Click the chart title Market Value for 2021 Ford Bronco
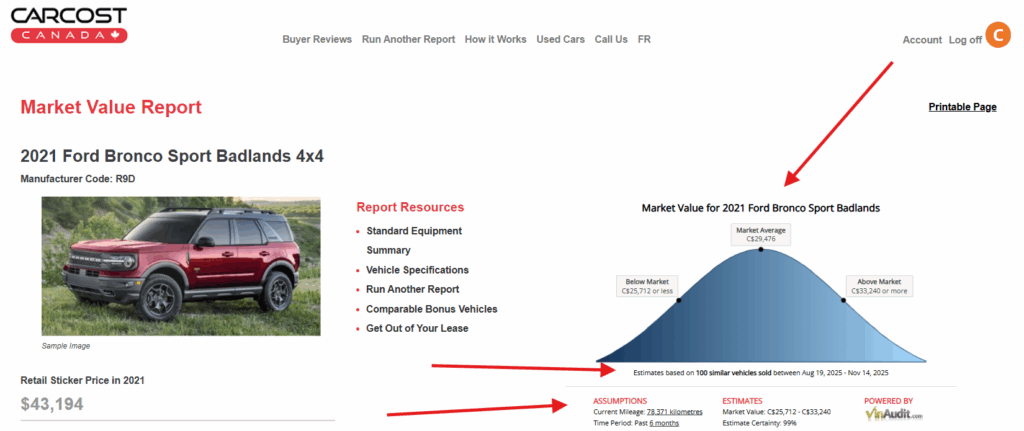 761,208
